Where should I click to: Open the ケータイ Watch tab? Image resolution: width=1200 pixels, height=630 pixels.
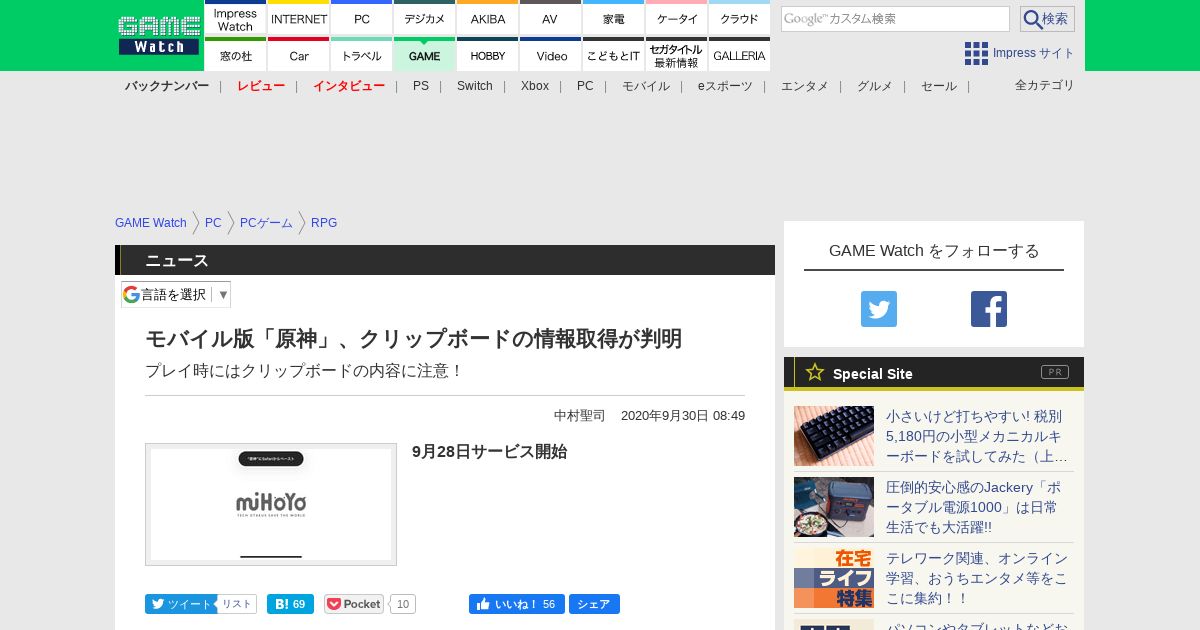(x=676, y=18)
